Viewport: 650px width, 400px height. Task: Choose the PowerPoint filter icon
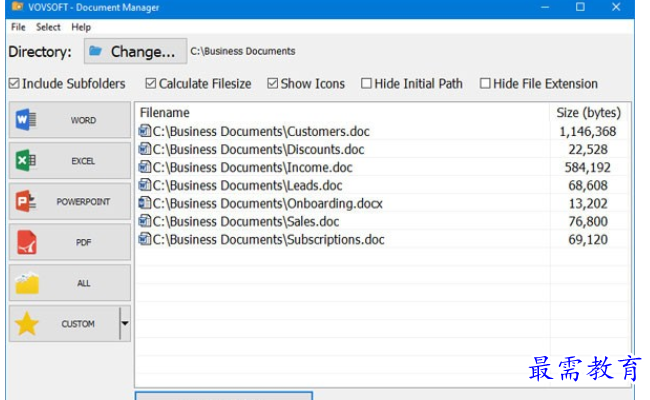(x=26, y=201)
